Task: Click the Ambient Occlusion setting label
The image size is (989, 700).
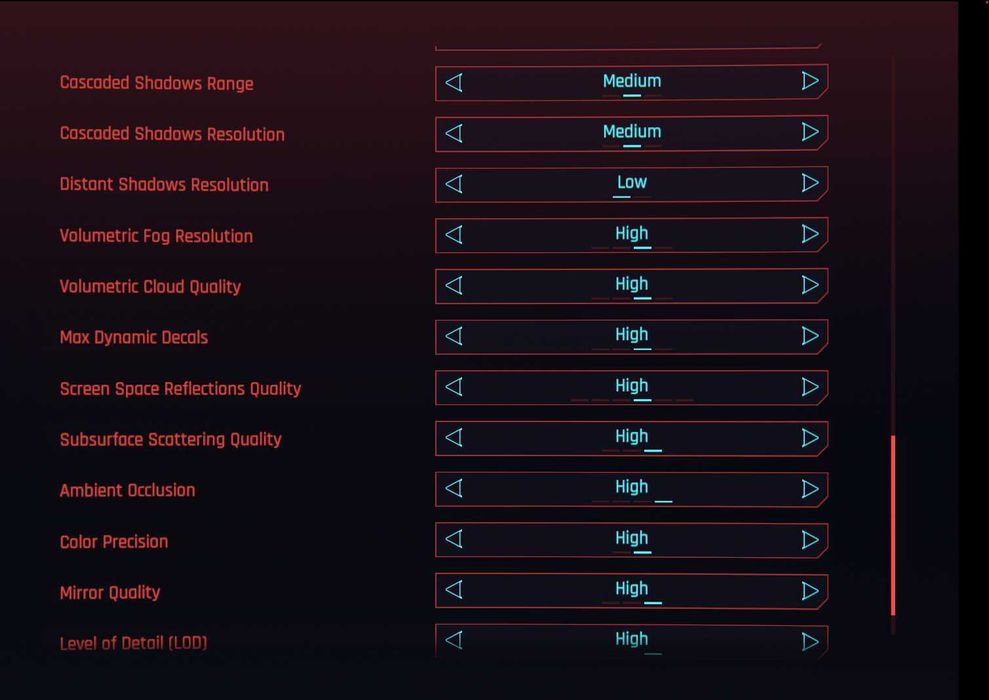Action: [127, 490]
